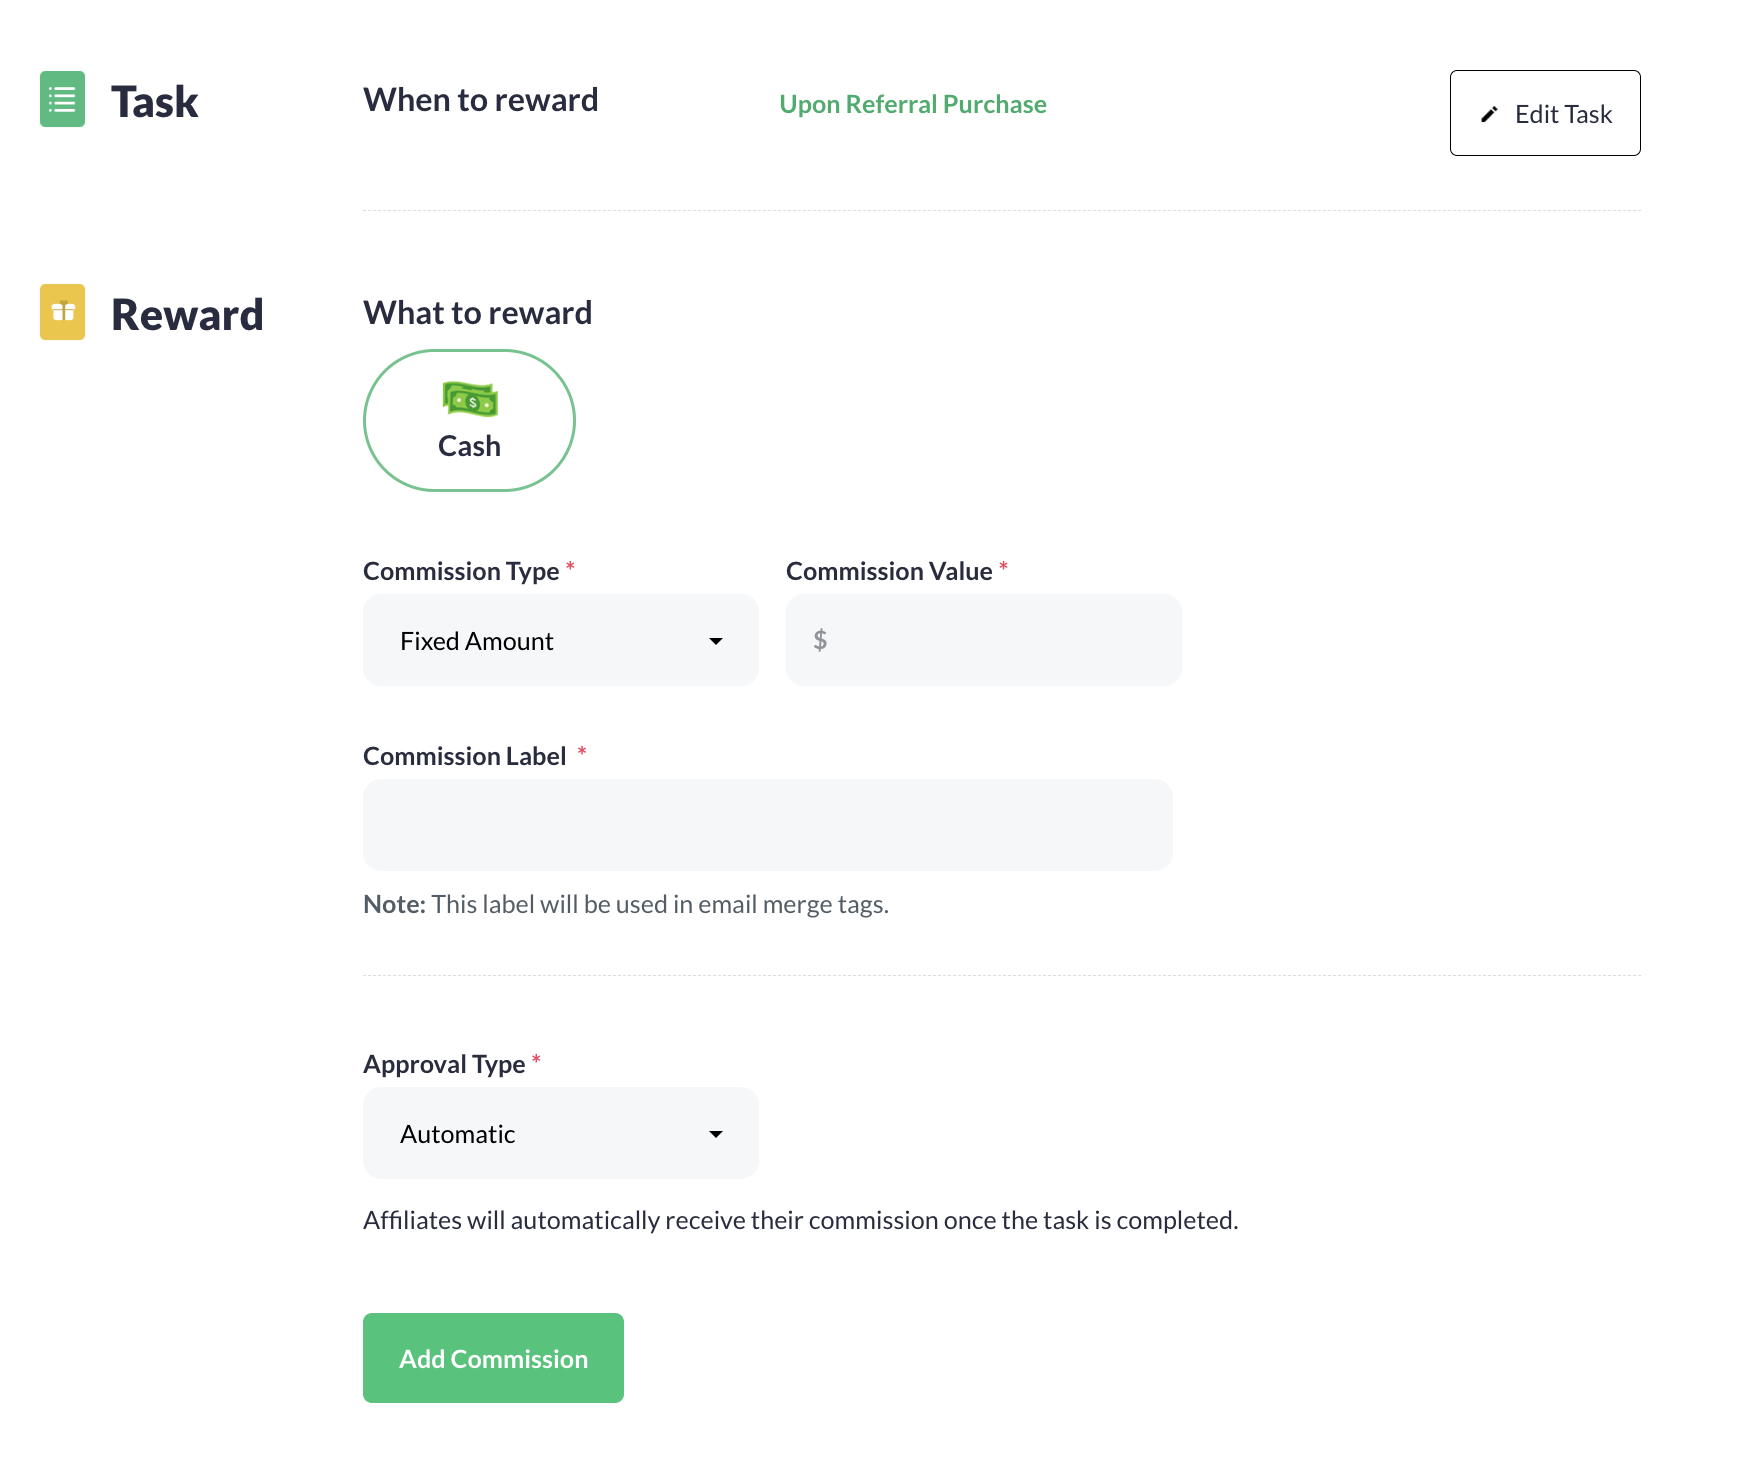Open the Commission Type dropdown
The width and height of the screenshot is (1744, 1484).
point(560,640)
